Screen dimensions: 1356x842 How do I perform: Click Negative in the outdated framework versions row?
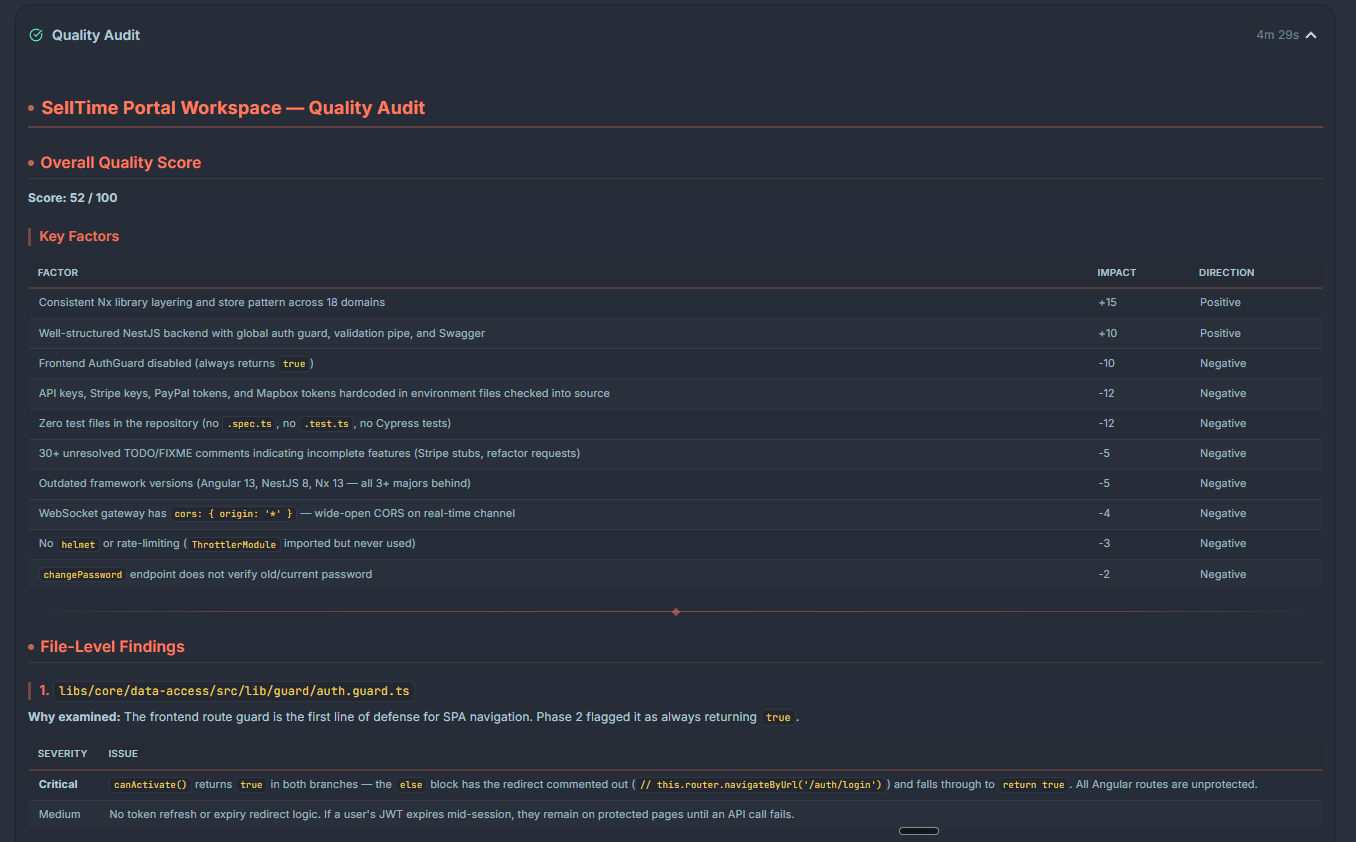1223,483
